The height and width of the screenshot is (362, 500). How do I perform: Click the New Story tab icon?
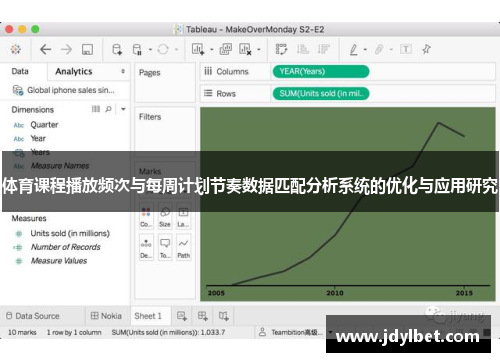(223, 316)
